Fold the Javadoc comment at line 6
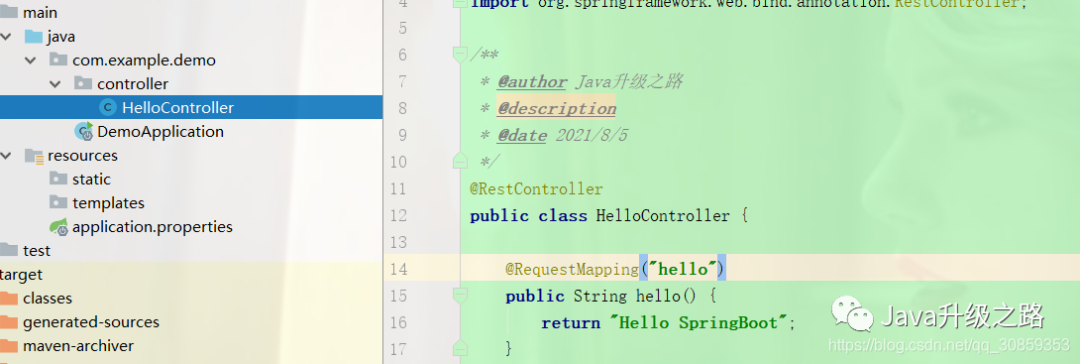1080x364 pixels. [x=460, y=54]
